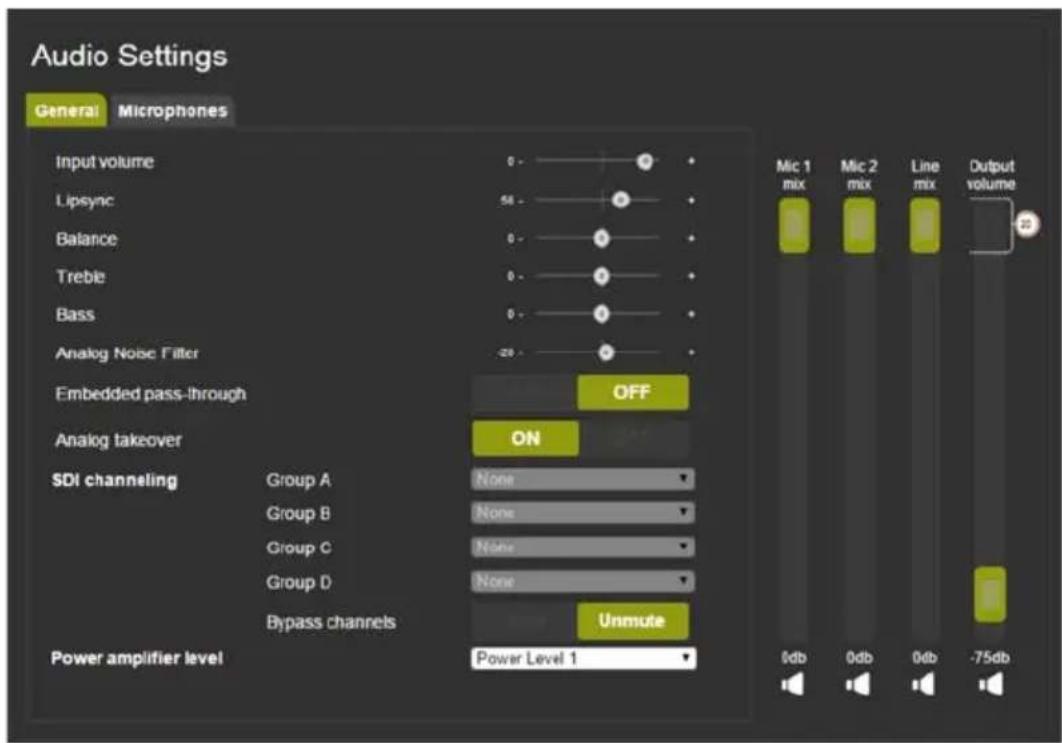
Task: Open the Group D dropdown
Action: coord(582,581)
